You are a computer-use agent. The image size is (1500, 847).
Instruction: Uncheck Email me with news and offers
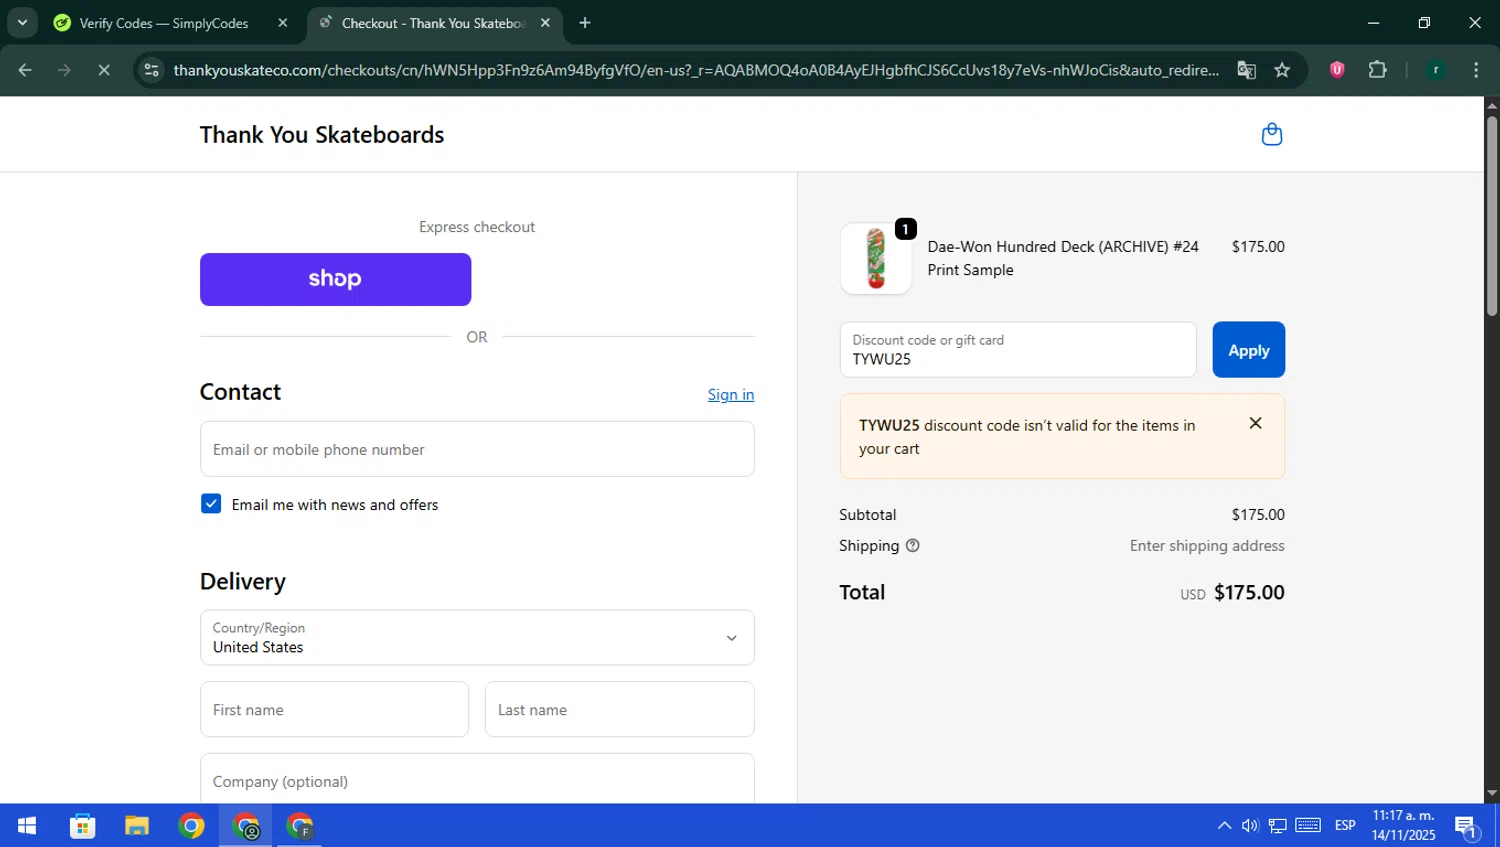pos(211,504)
